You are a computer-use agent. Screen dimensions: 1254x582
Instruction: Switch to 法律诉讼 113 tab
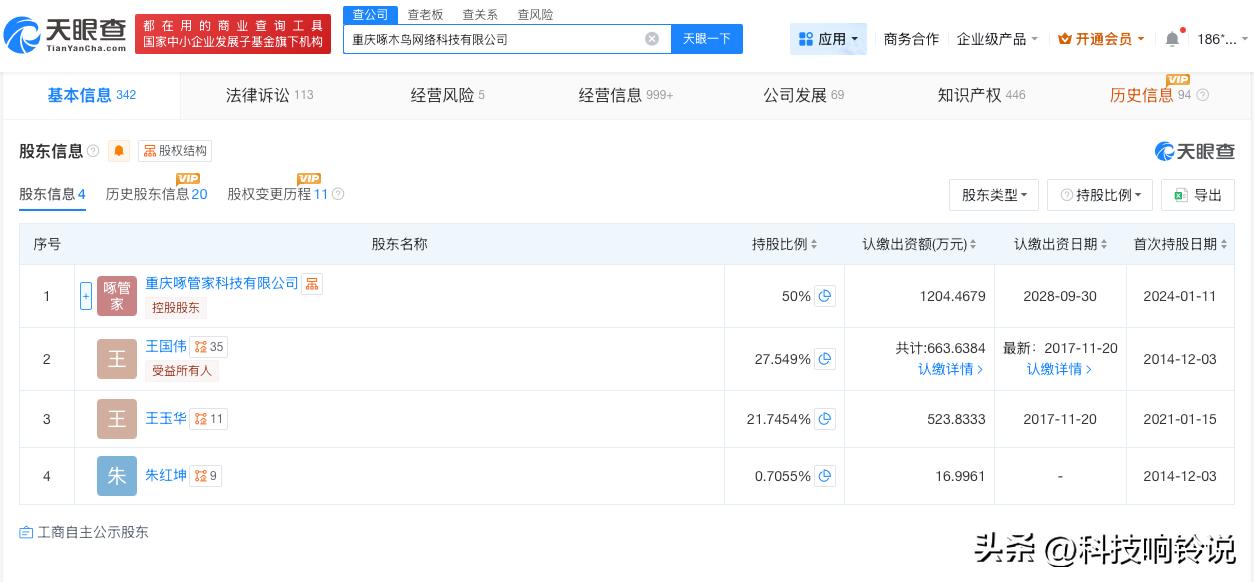[x=269, y=95]
